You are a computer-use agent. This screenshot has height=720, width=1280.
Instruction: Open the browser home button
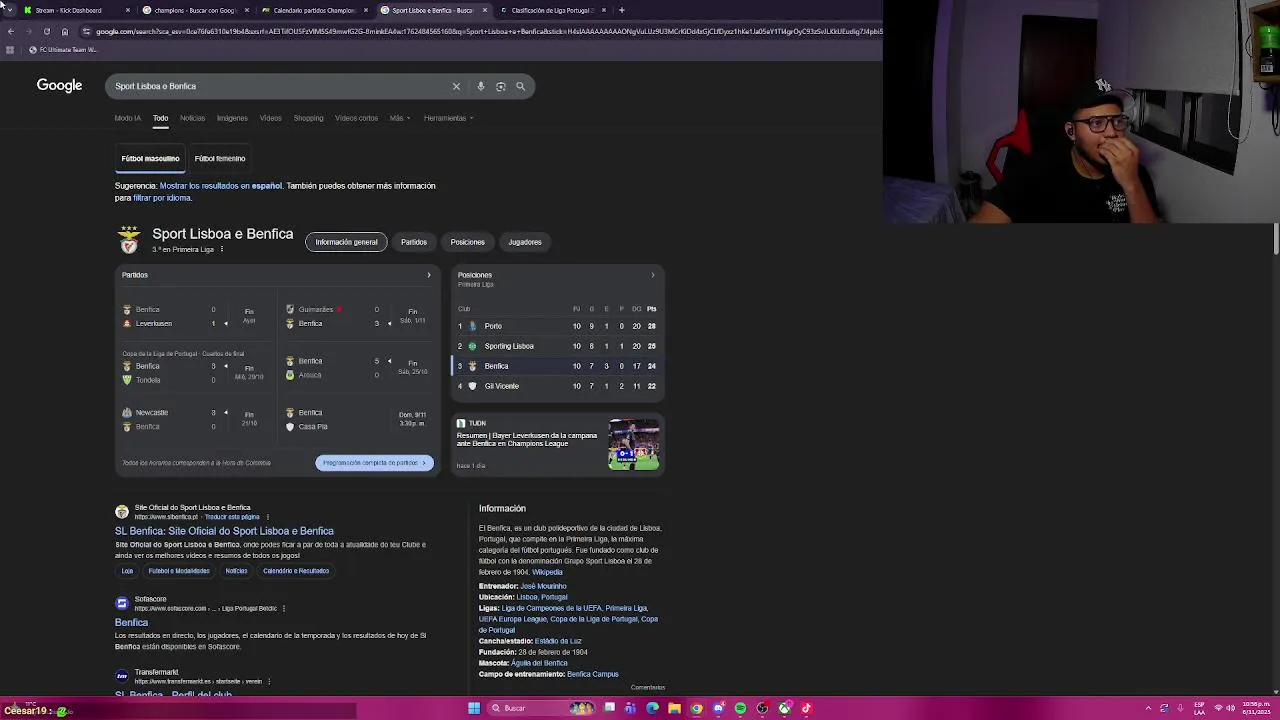coord(65,31)
